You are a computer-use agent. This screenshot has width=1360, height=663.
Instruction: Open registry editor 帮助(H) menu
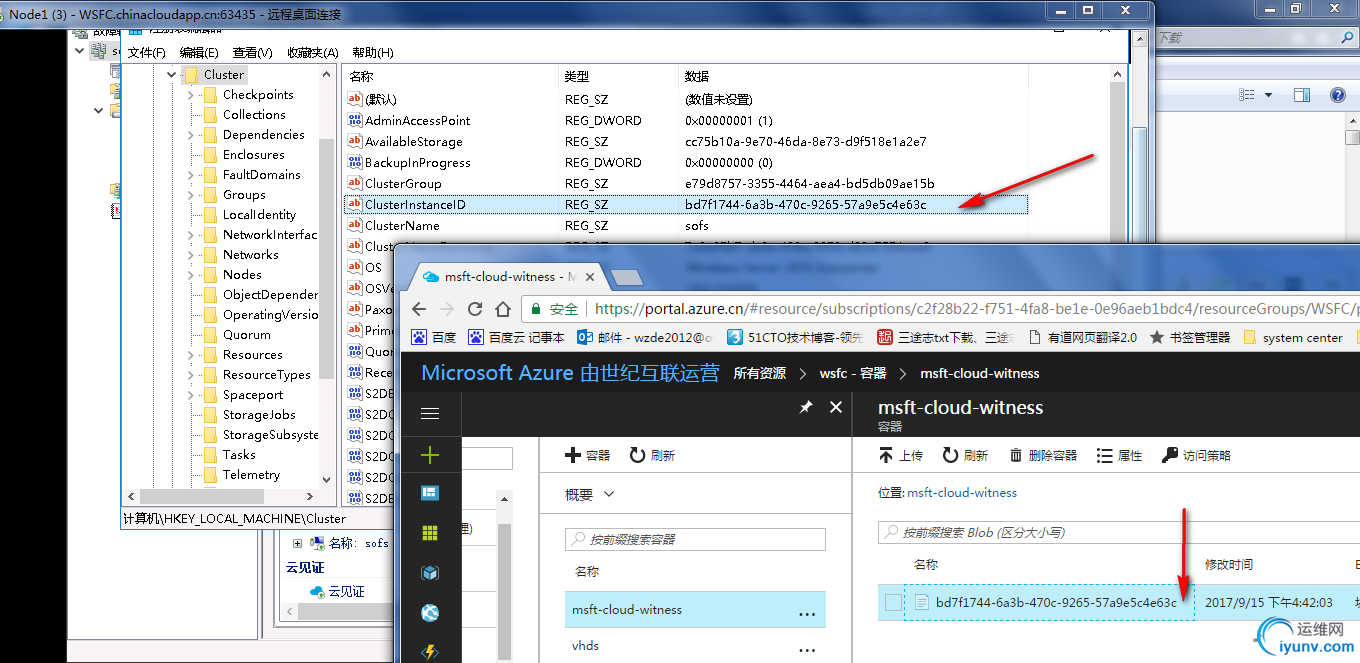(x=373, y=52)
